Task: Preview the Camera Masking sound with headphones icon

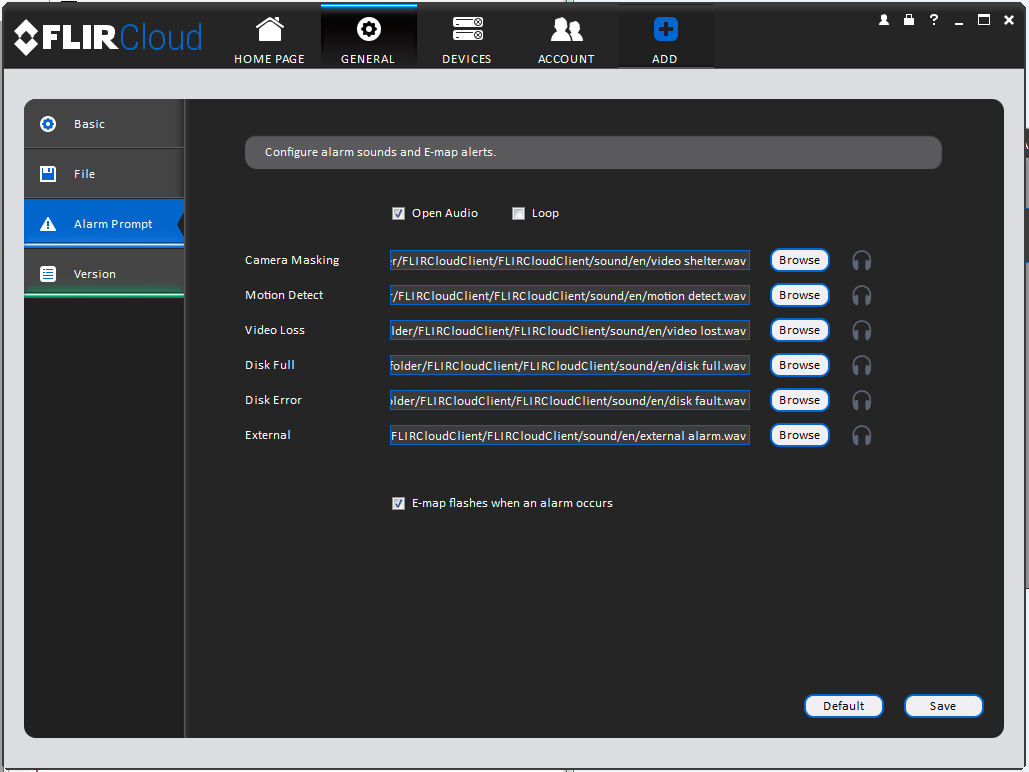Action: tap(861, 261)
